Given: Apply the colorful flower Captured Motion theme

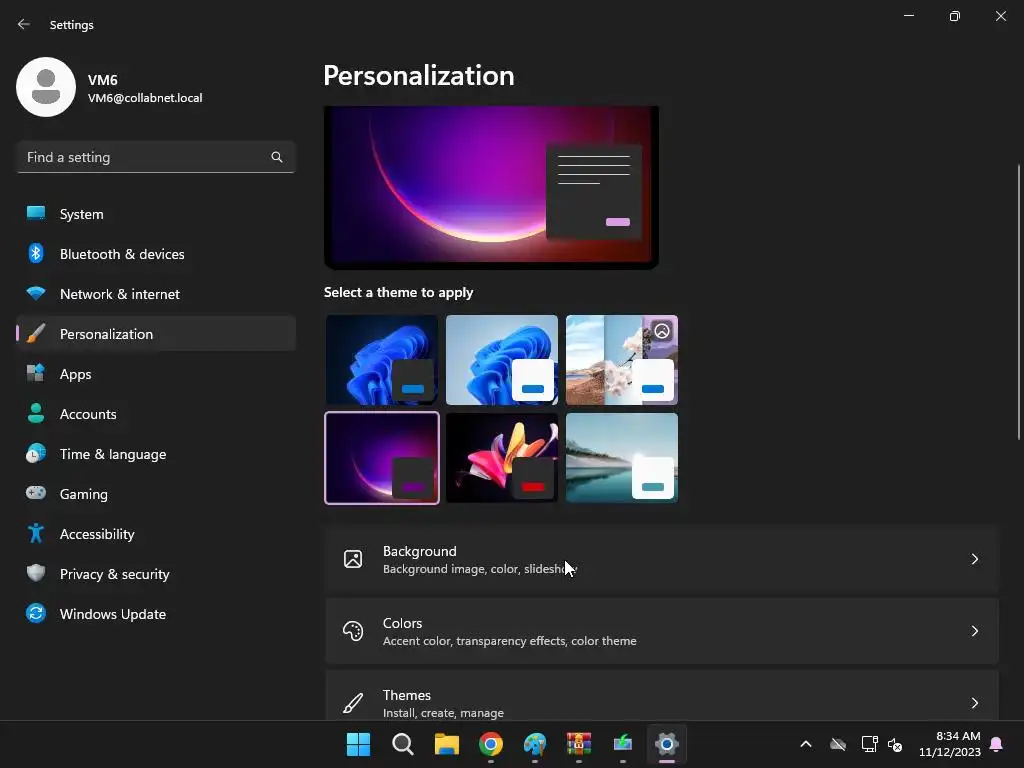Looking at the screenshot, I should (502, 458).
